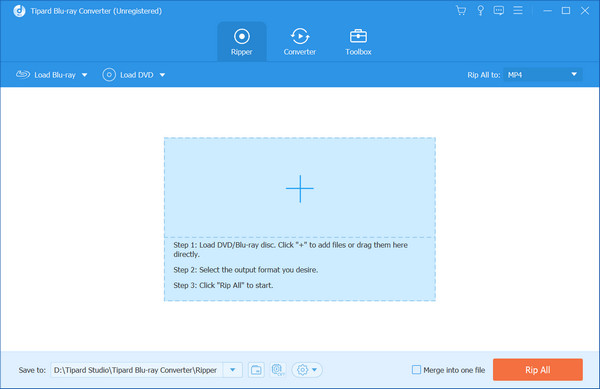Expand the Load DVD dropdown arrow
Screen dimensions: 600x389
[x=162, y=75]
